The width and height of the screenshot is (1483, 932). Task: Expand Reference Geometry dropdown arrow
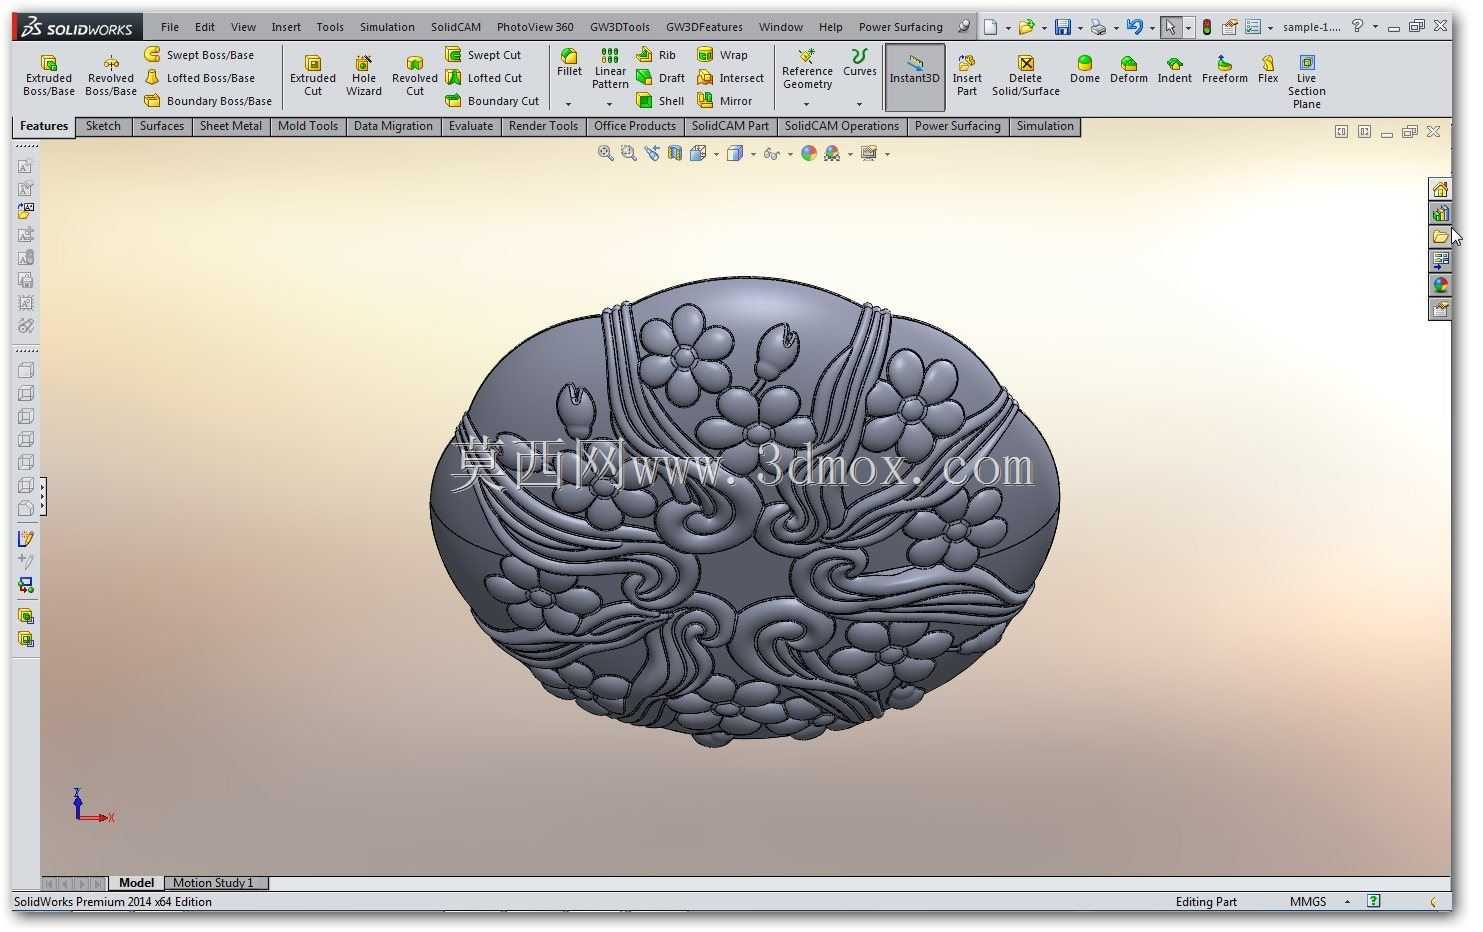point(806,104)
